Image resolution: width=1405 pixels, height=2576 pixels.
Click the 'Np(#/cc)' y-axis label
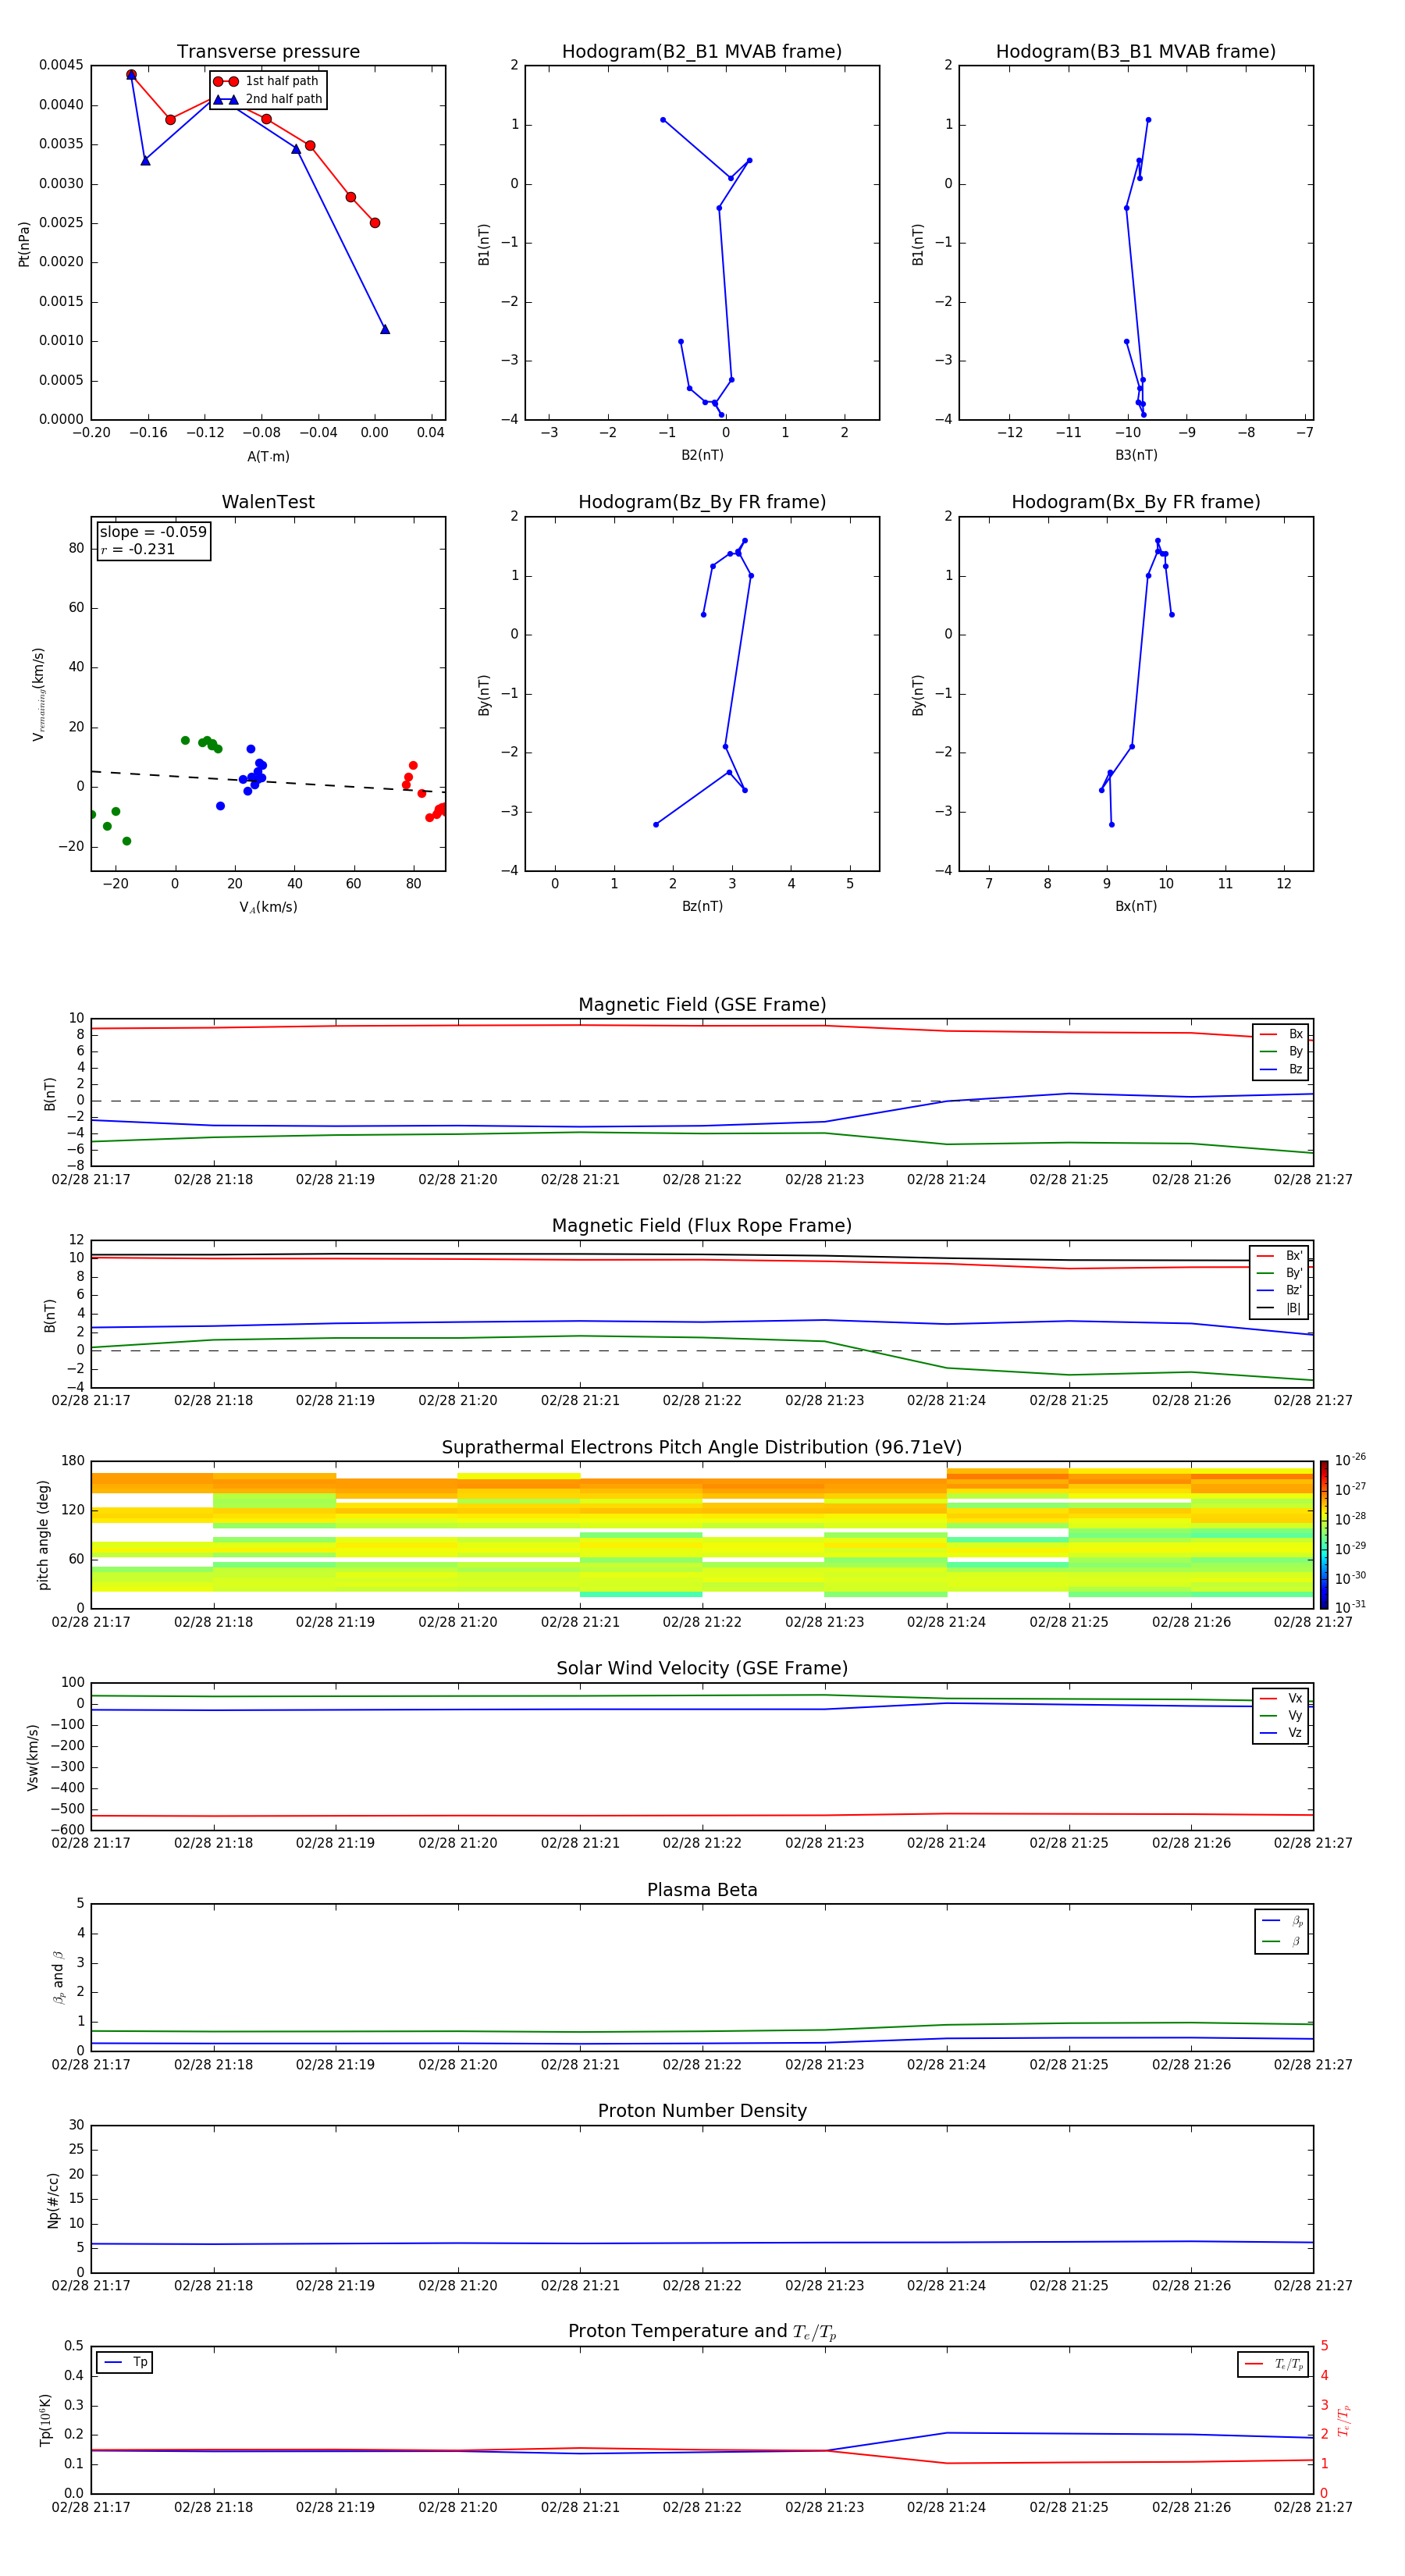tap(53, 2199)
